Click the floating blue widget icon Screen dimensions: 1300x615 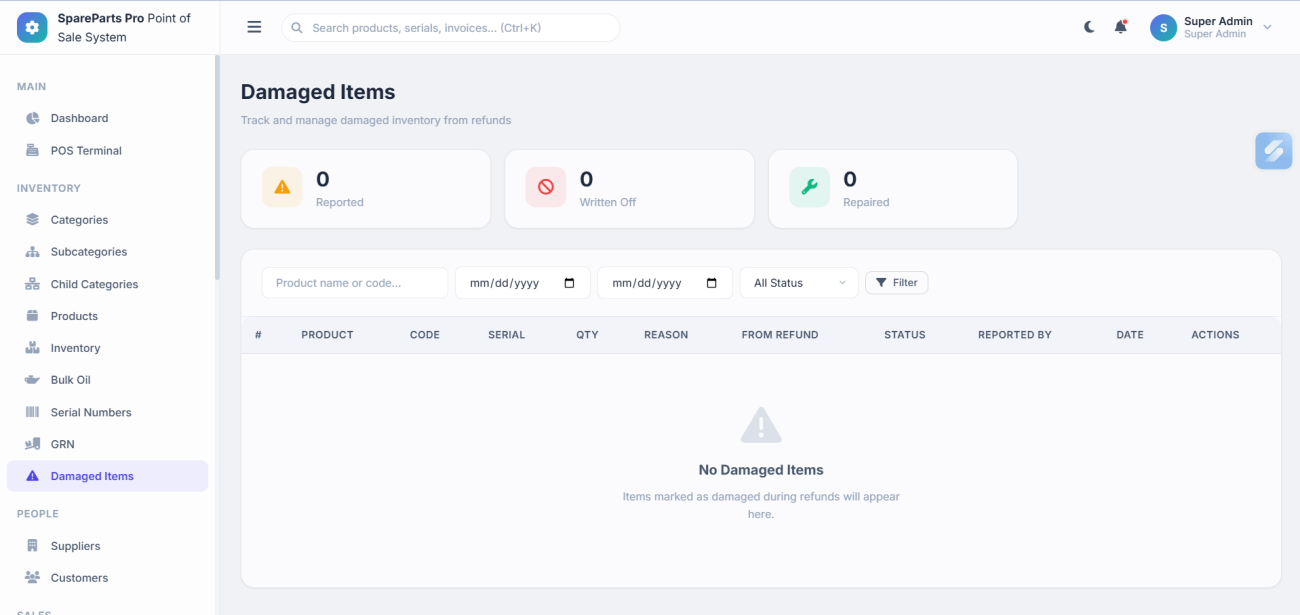1274,151
